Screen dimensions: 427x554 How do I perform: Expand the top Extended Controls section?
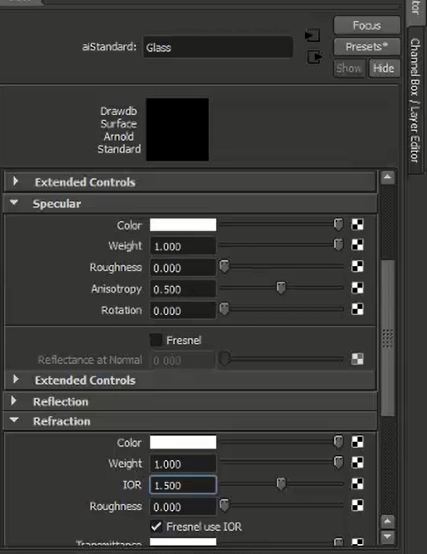[x=16, y=182]
